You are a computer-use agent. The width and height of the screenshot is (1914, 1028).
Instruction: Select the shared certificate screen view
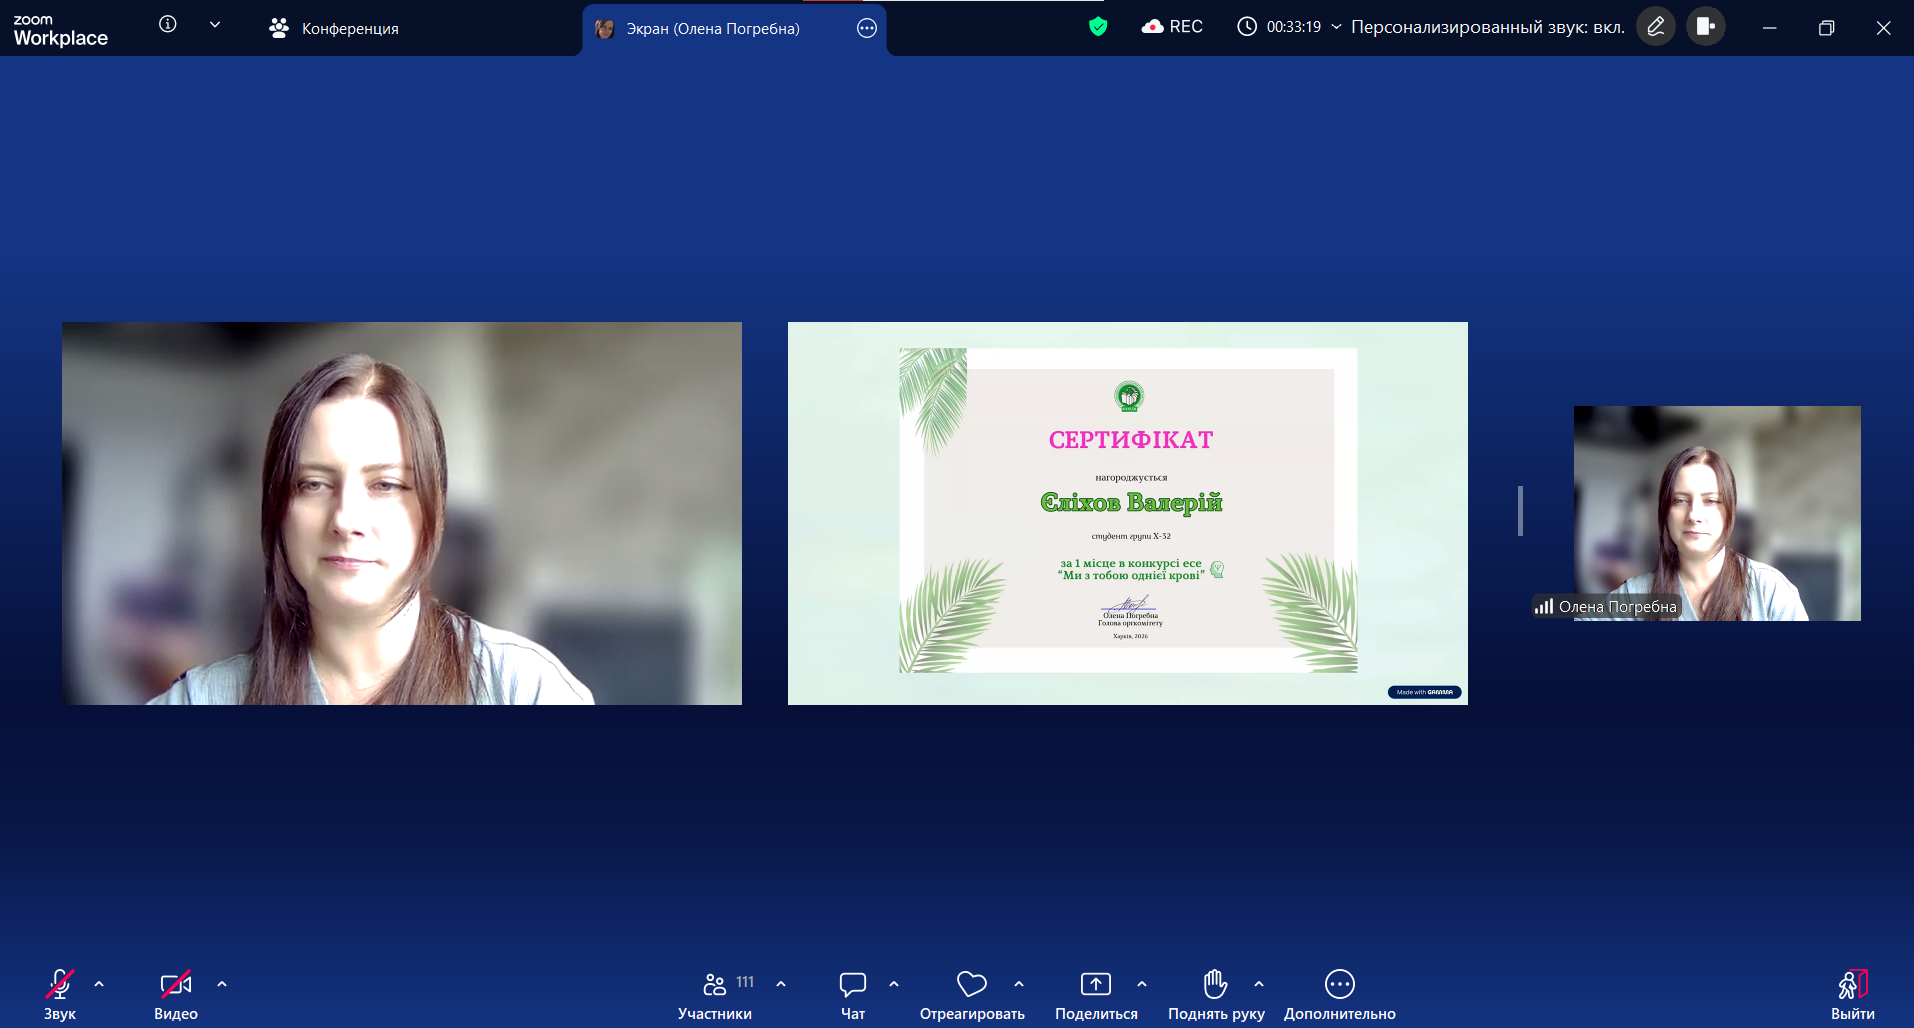[1127, 513]
